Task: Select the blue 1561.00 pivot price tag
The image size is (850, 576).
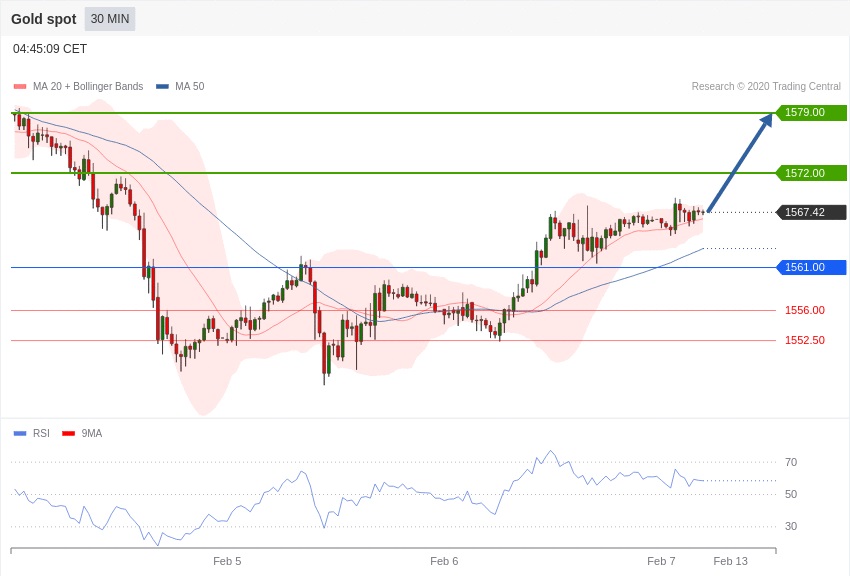Action: (x=811, y=267)
